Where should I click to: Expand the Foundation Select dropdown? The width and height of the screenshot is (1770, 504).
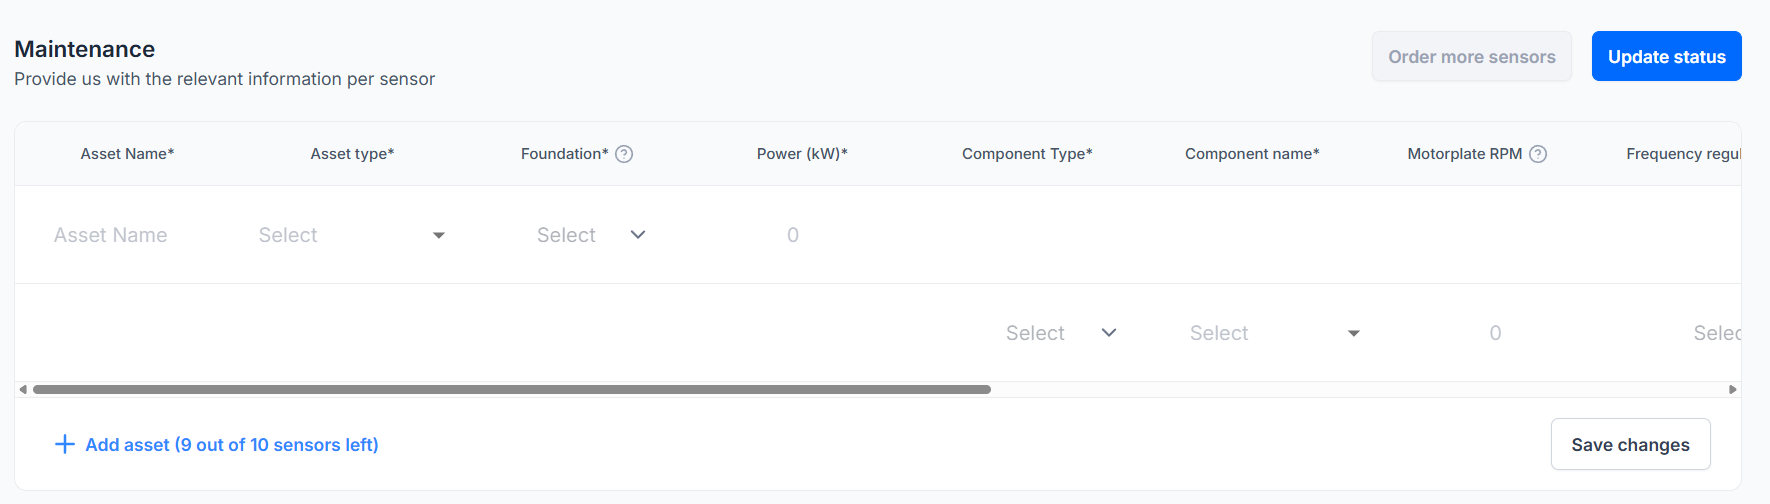(591, 235)
